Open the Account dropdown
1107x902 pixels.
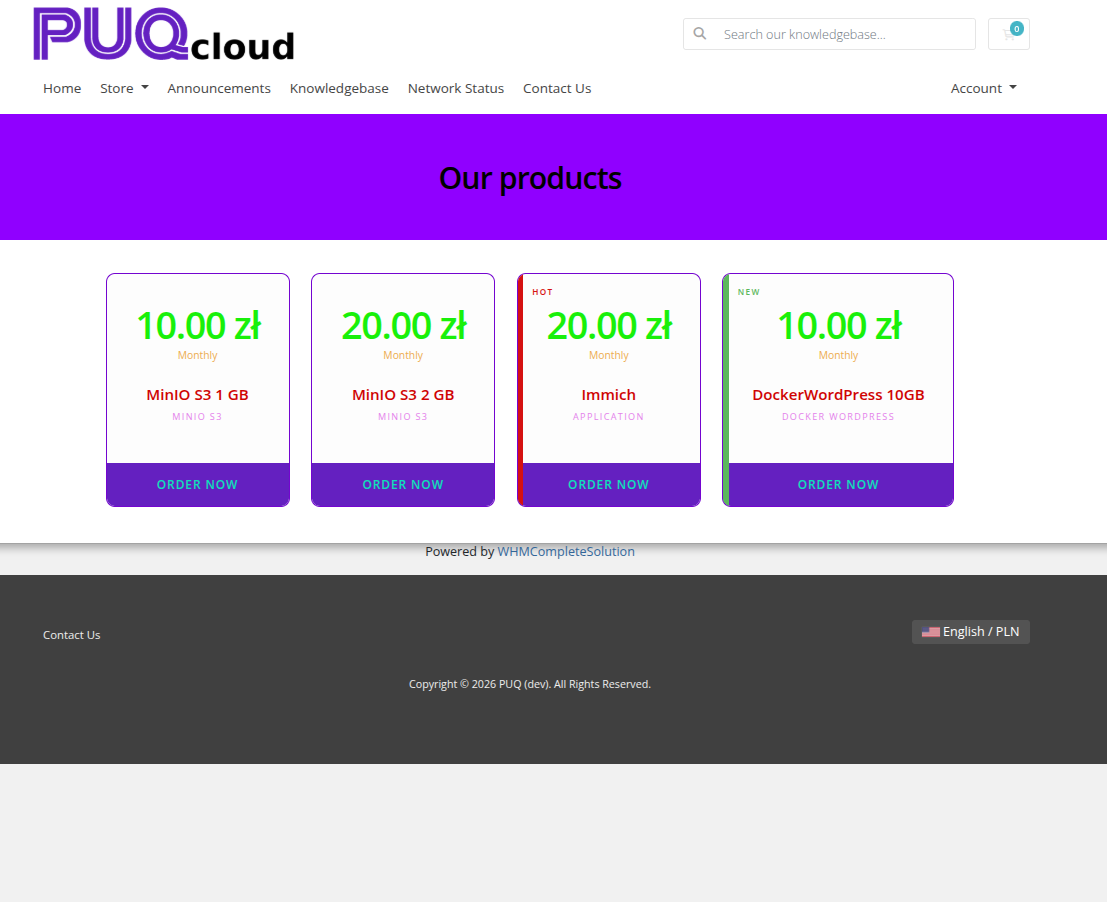[x=983, y=88]
